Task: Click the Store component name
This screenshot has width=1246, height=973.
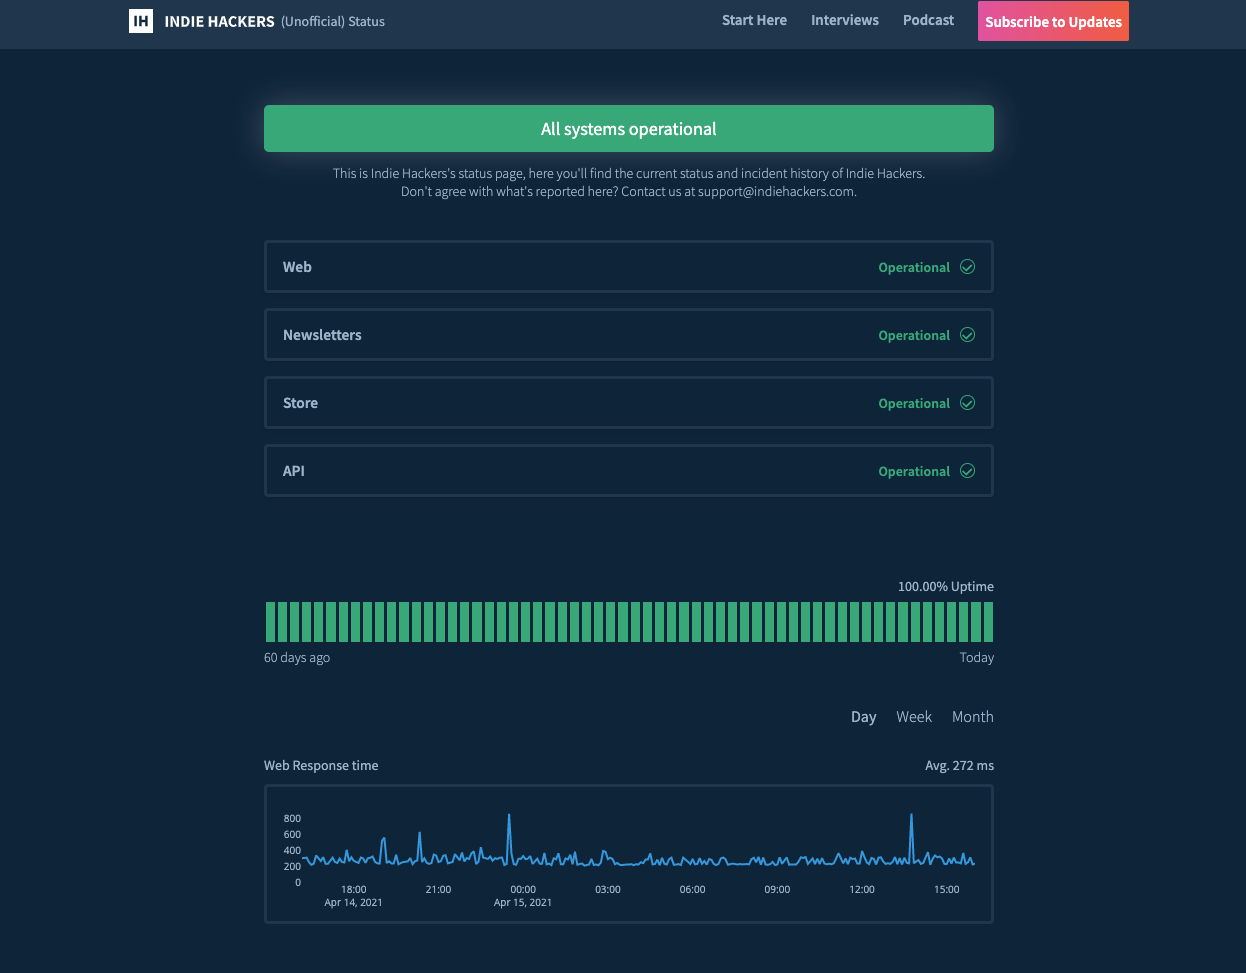Action: click(300, 403)
